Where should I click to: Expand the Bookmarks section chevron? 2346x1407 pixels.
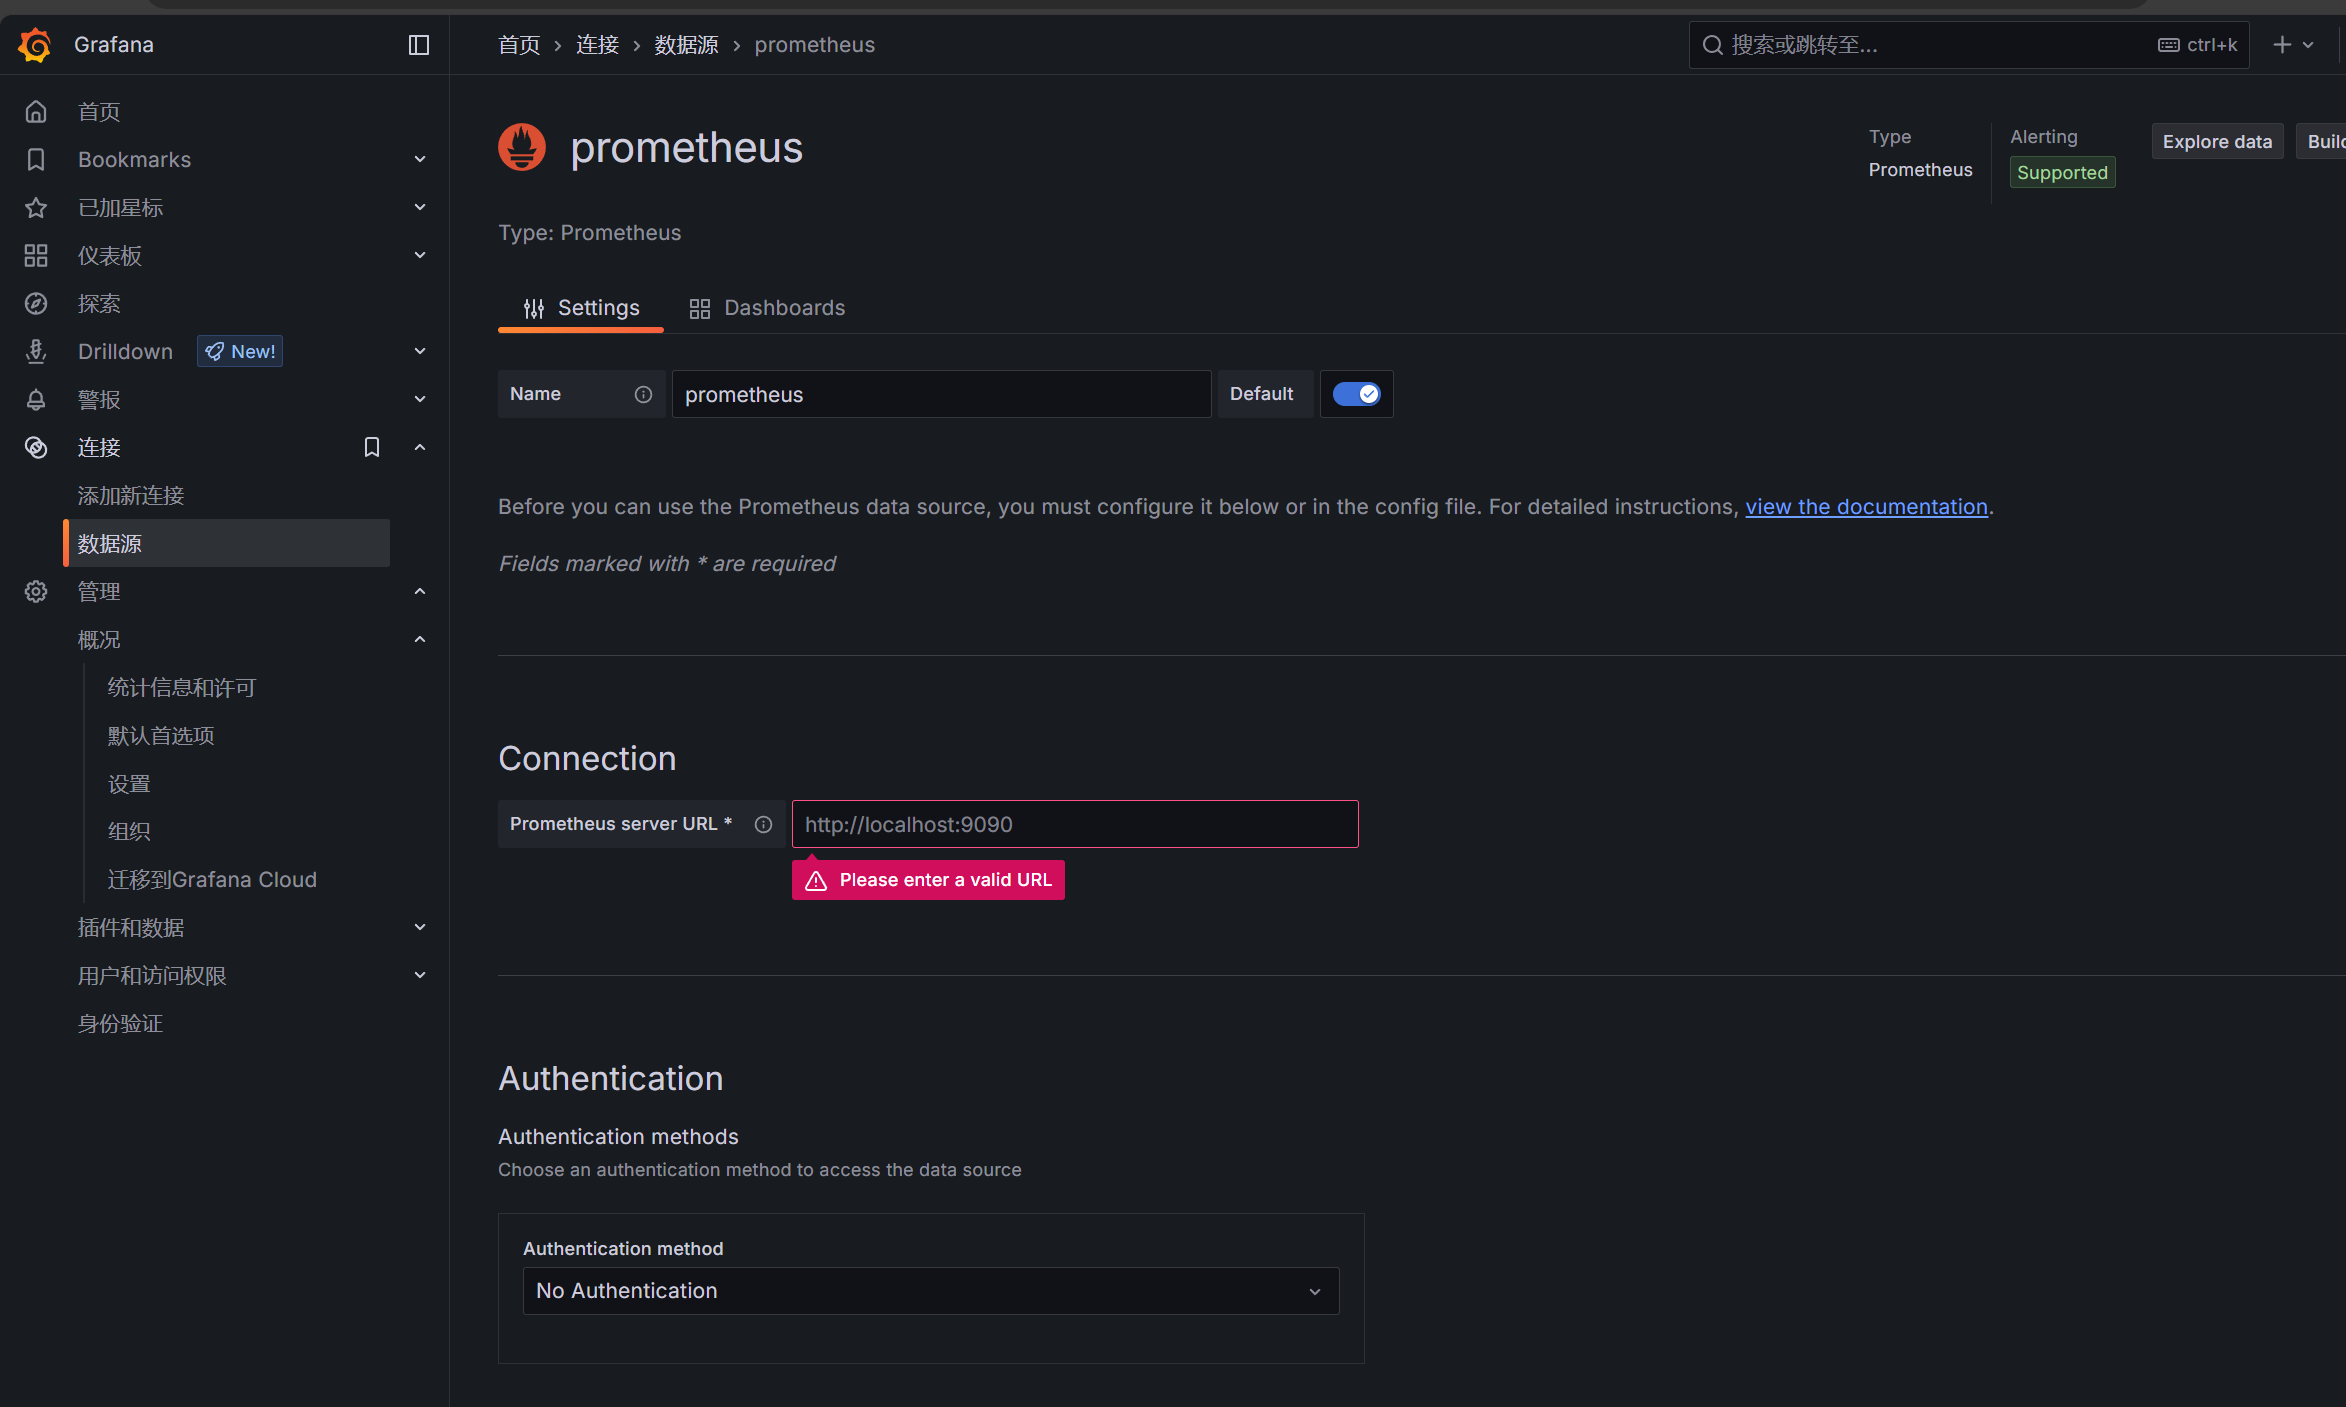click(420, 160)
